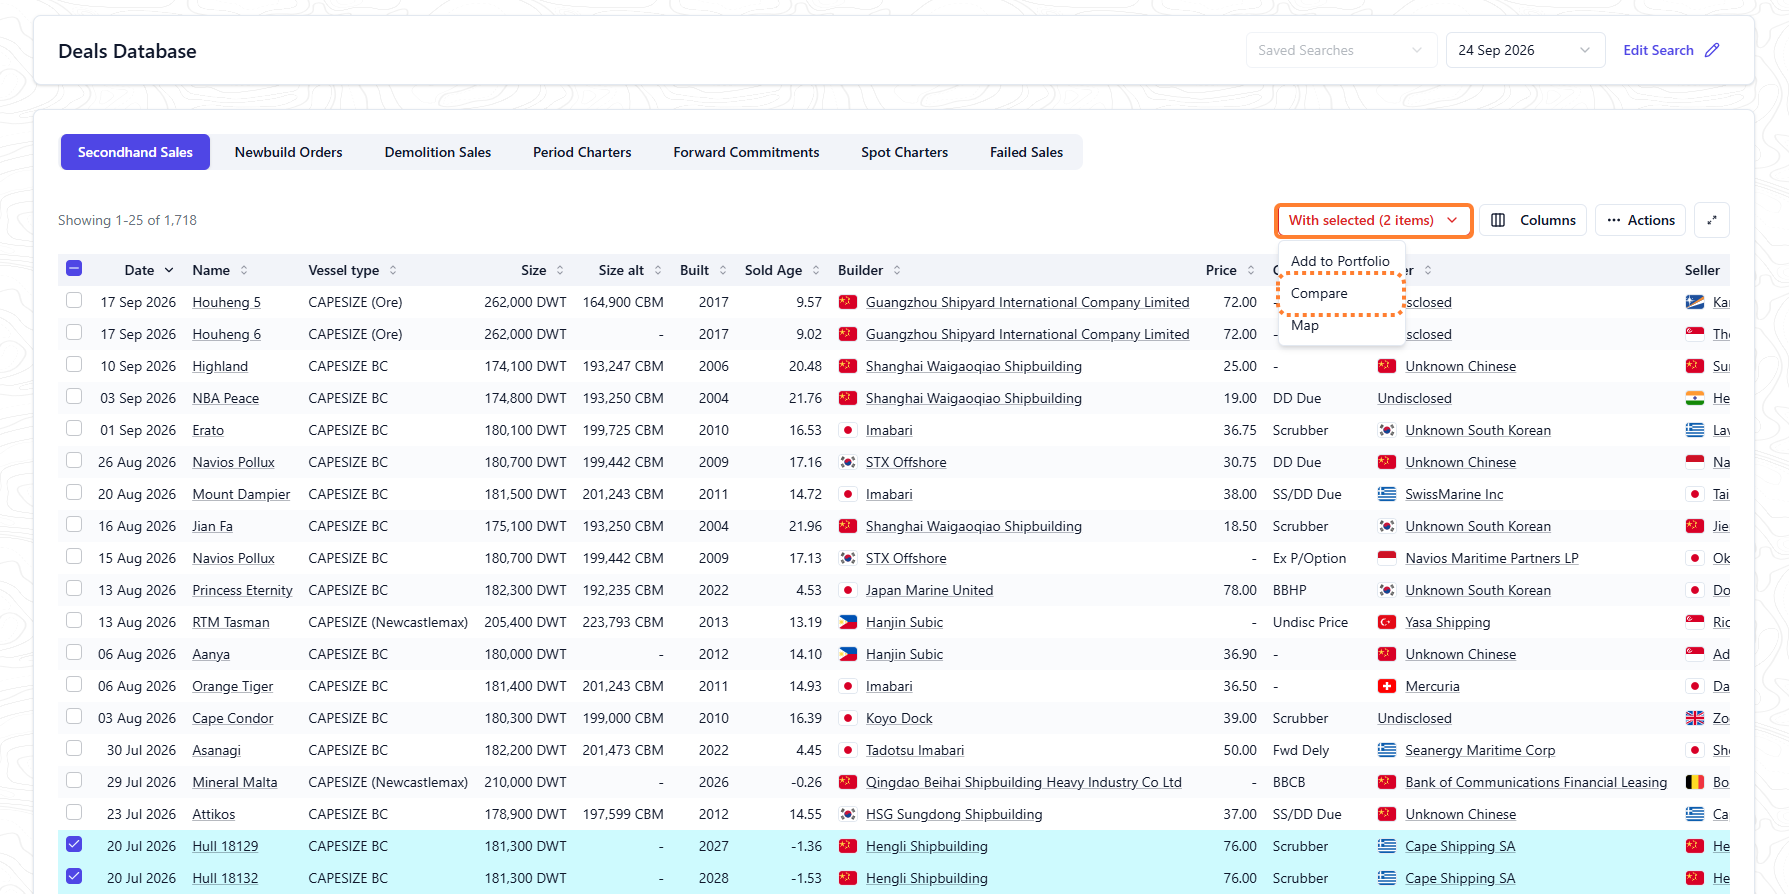Viewport: 1789px width, 894px height.
Task: Toggle the select-all header checkbox
Action: pos(74,268)
